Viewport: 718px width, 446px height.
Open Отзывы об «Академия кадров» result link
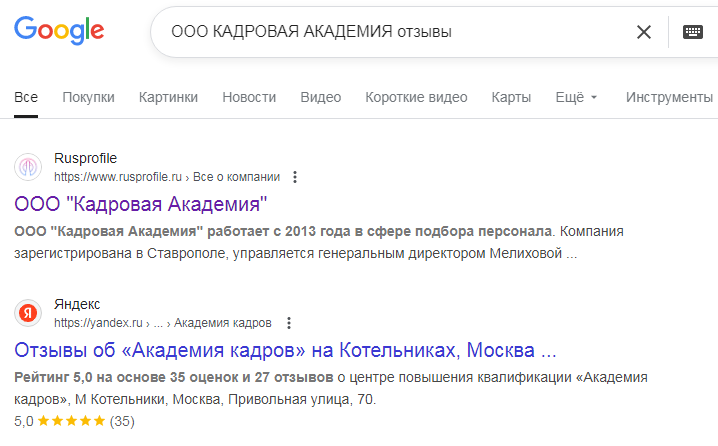285,351
